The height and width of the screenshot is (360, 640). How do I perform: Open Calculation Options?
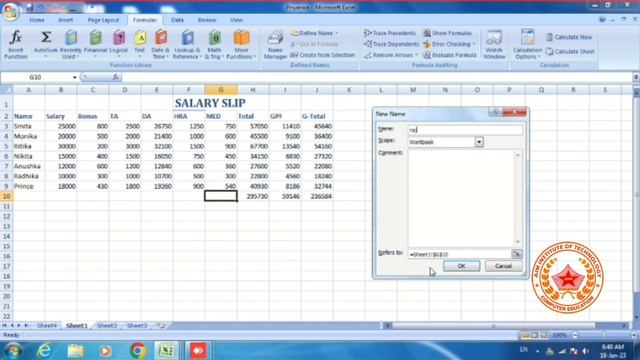527,44
